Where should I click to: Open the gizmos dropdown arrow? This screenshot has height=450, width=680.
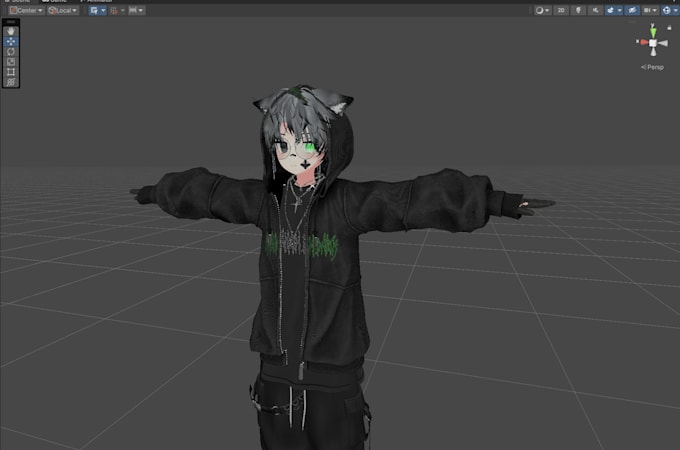675,10
